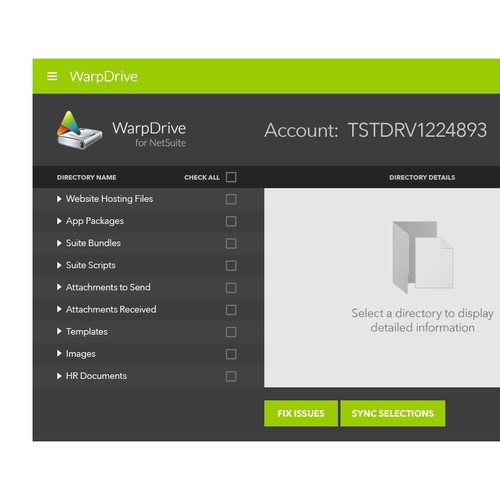Screen dimensions: 500x500
Task: Expand the App Packages directory arrow
Action: coord(59,221)
